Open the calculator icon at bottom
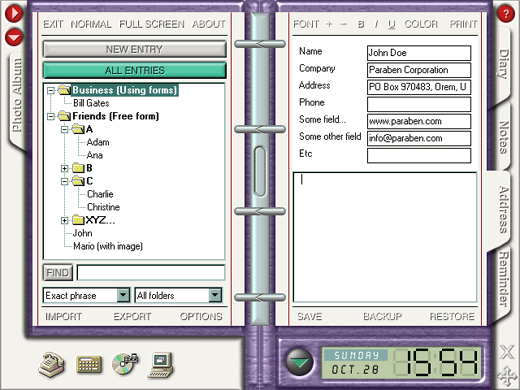Image resolution: width=520 pixels, height=390 pixels. coord(89,364)
